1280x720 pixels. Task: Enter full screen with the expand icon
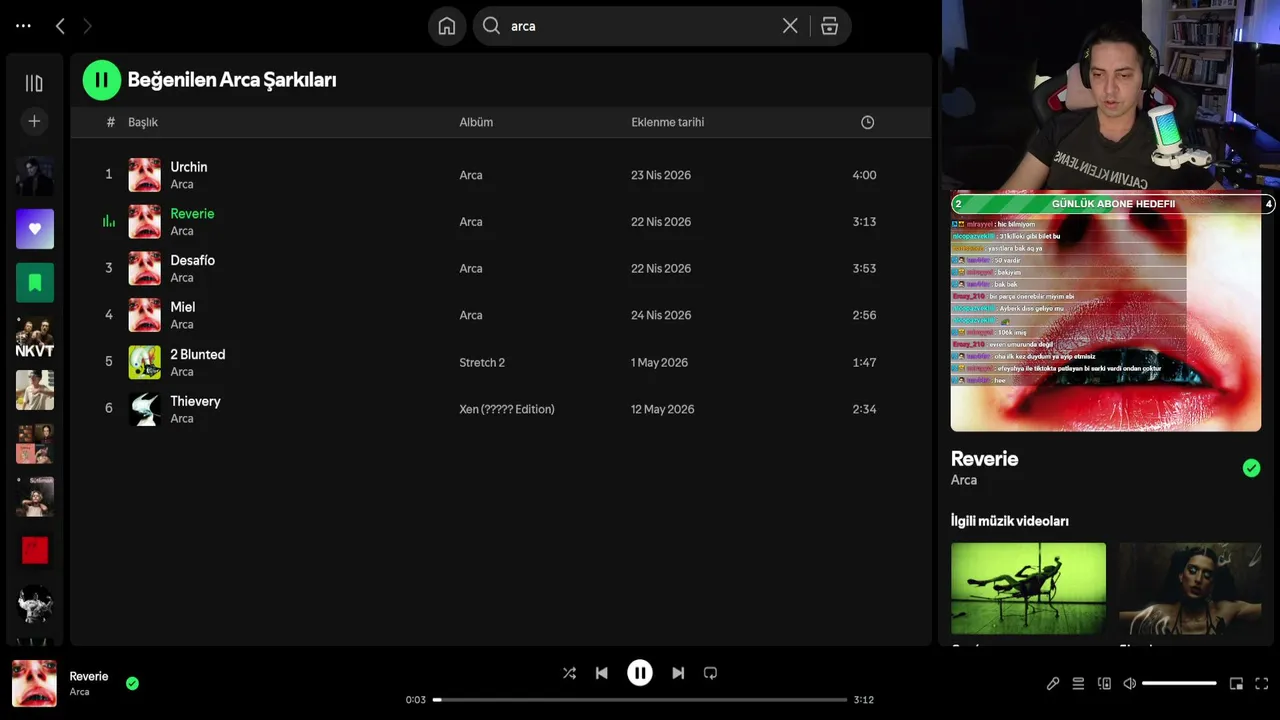1261,684
